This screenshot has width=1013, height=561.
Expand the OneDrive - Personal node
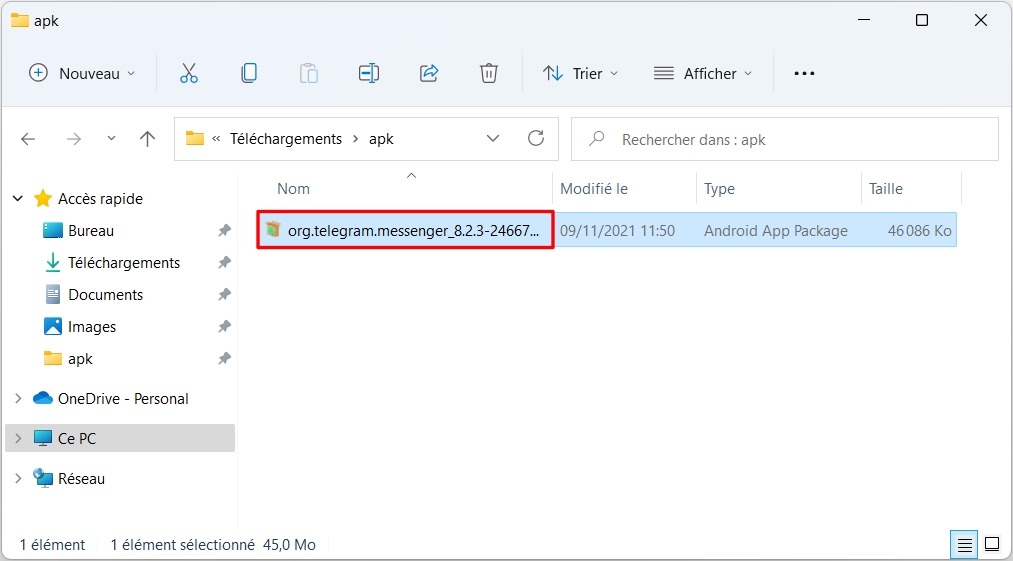[x=18, y=399]
